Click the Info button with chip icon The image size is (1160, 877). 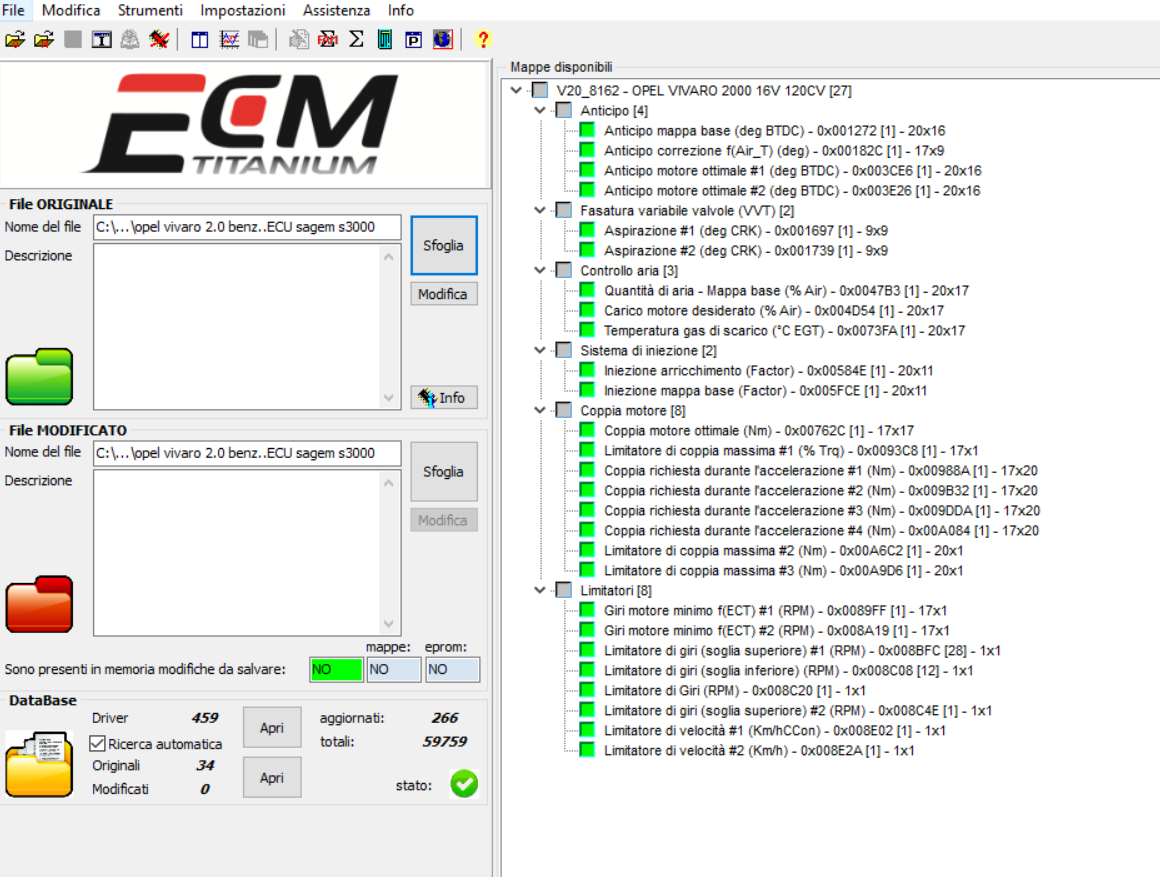coord(444,397)
